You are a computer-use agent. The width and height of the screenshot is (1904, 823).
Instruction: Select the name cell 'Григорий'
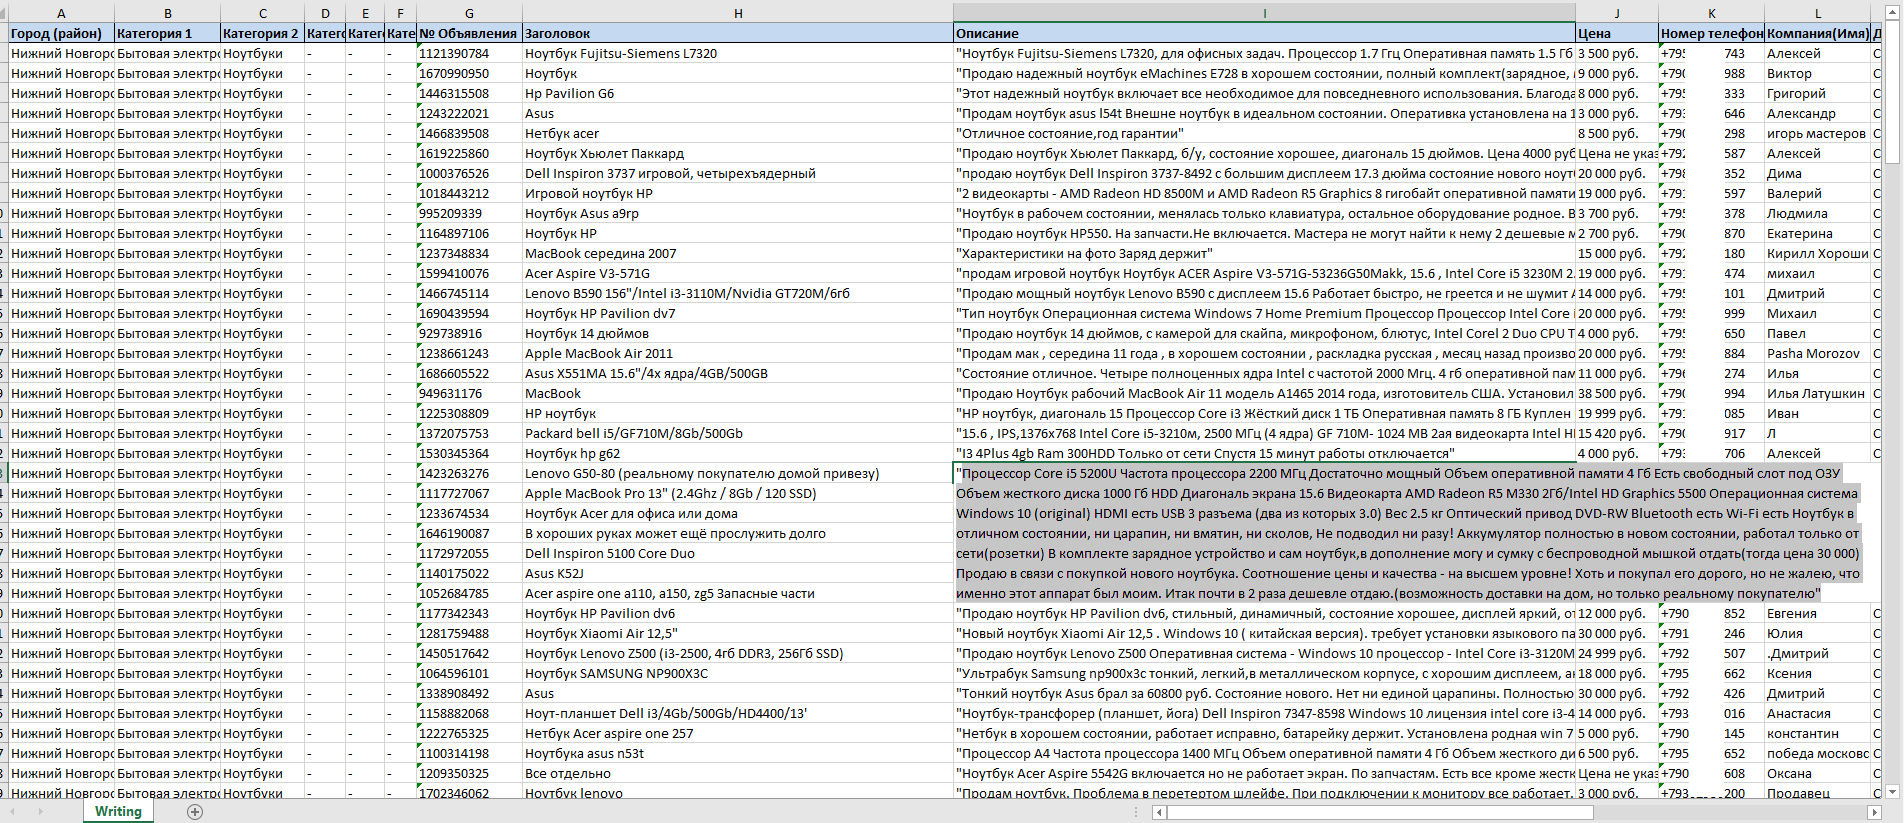click(1817, 93)
